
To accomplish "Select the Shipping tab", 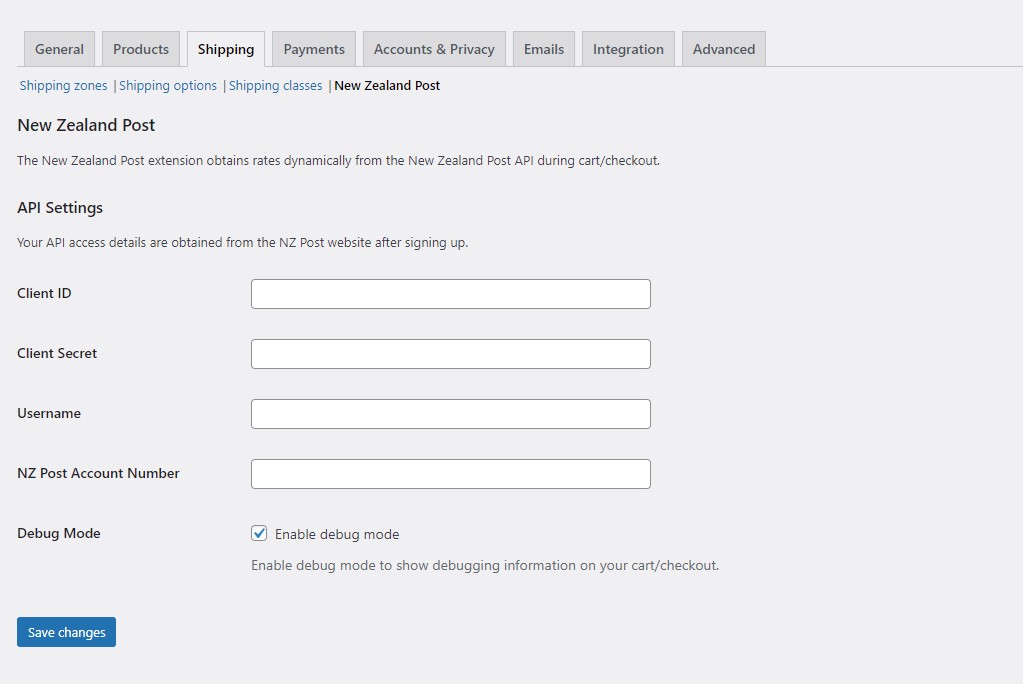I will 226,49.
